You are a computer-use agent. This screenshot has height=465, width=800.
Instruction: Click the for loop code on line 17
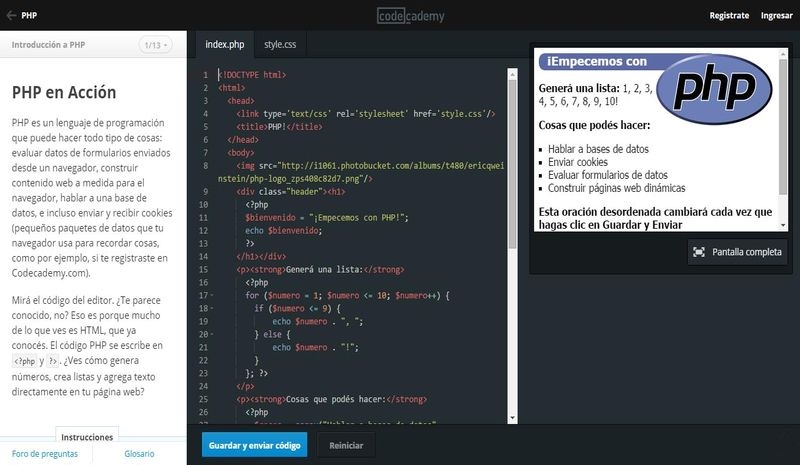click(x=347, y=296)
